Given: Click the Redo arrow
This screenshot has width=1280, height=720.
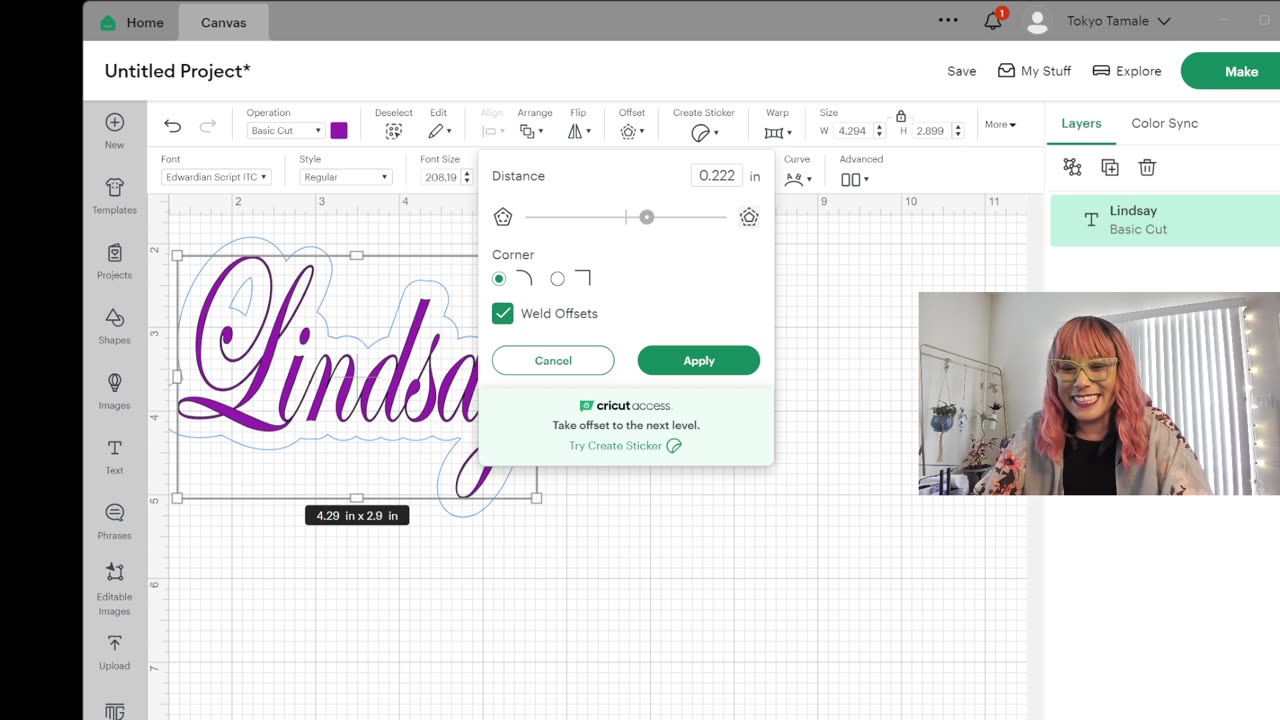Looking at the screenshot, I should click(x=207, y=125).
